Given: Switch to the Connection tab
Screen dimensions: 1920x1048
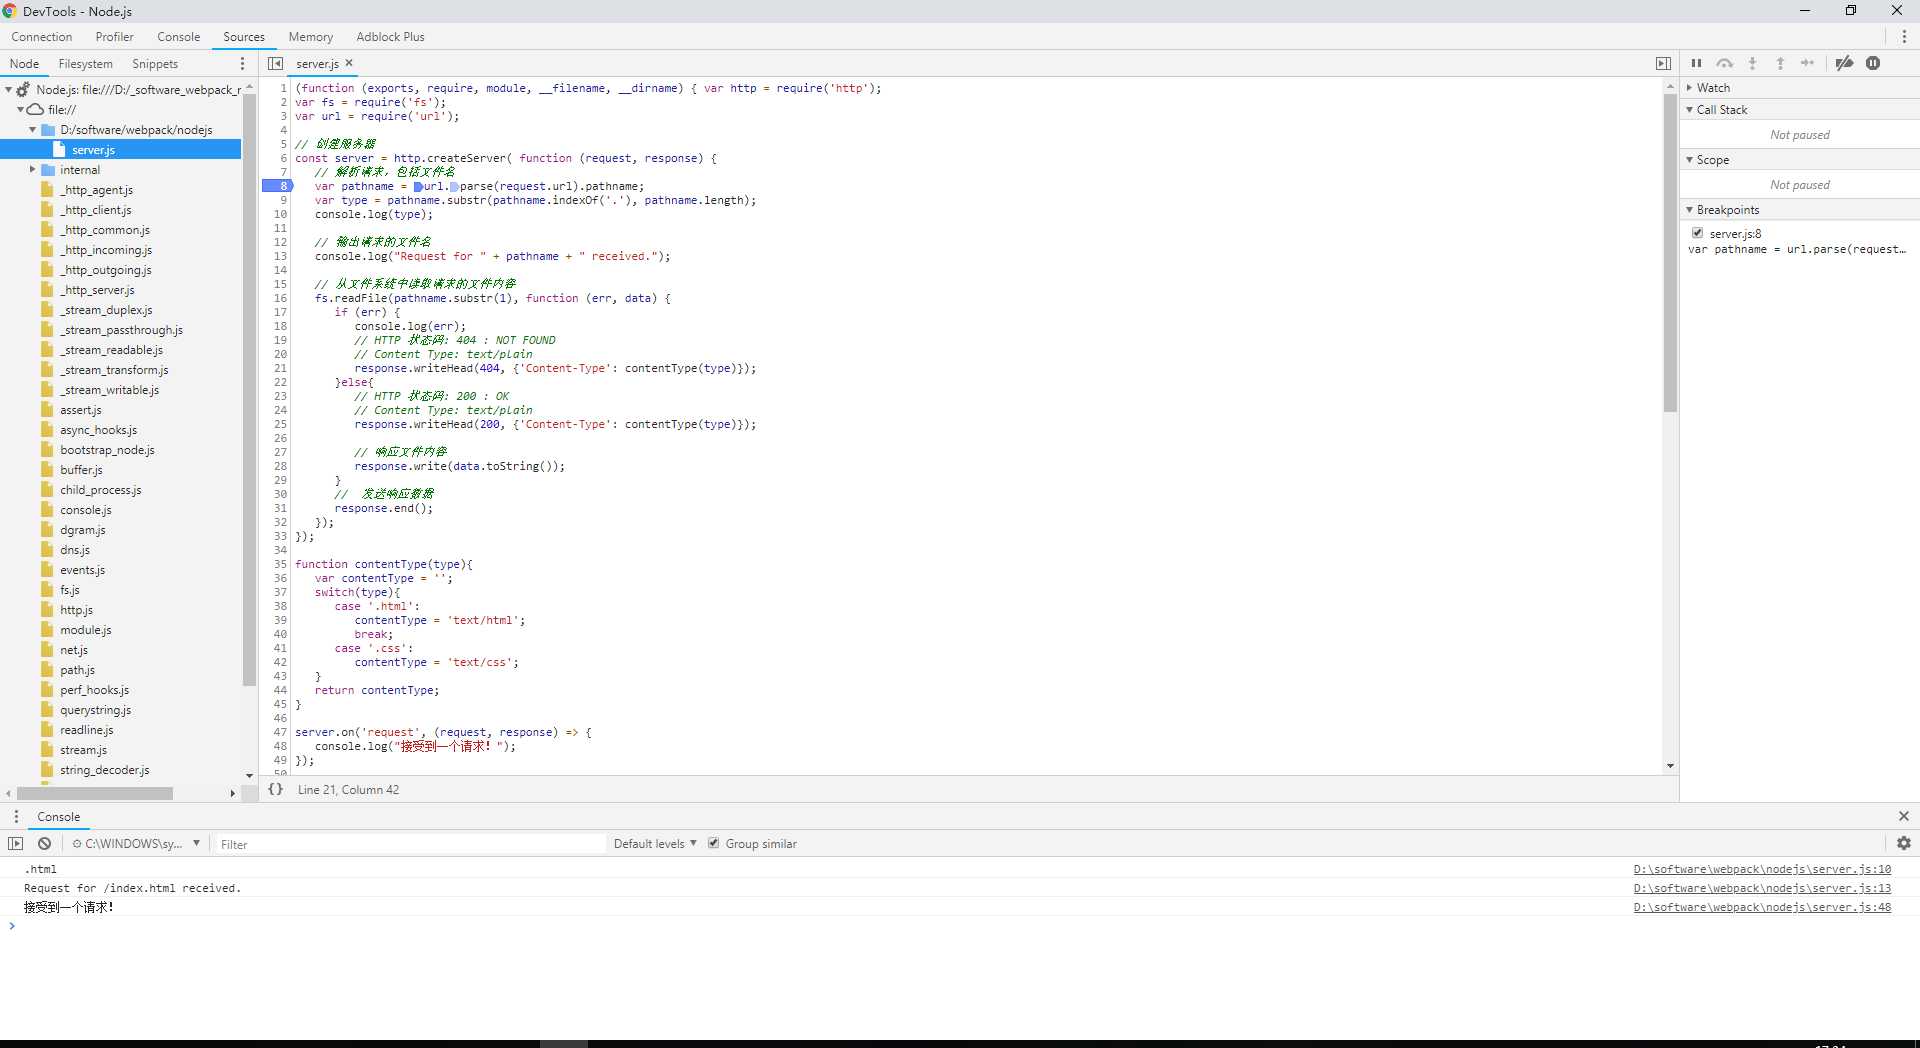Looking at the screenshot, I should 42,36.
